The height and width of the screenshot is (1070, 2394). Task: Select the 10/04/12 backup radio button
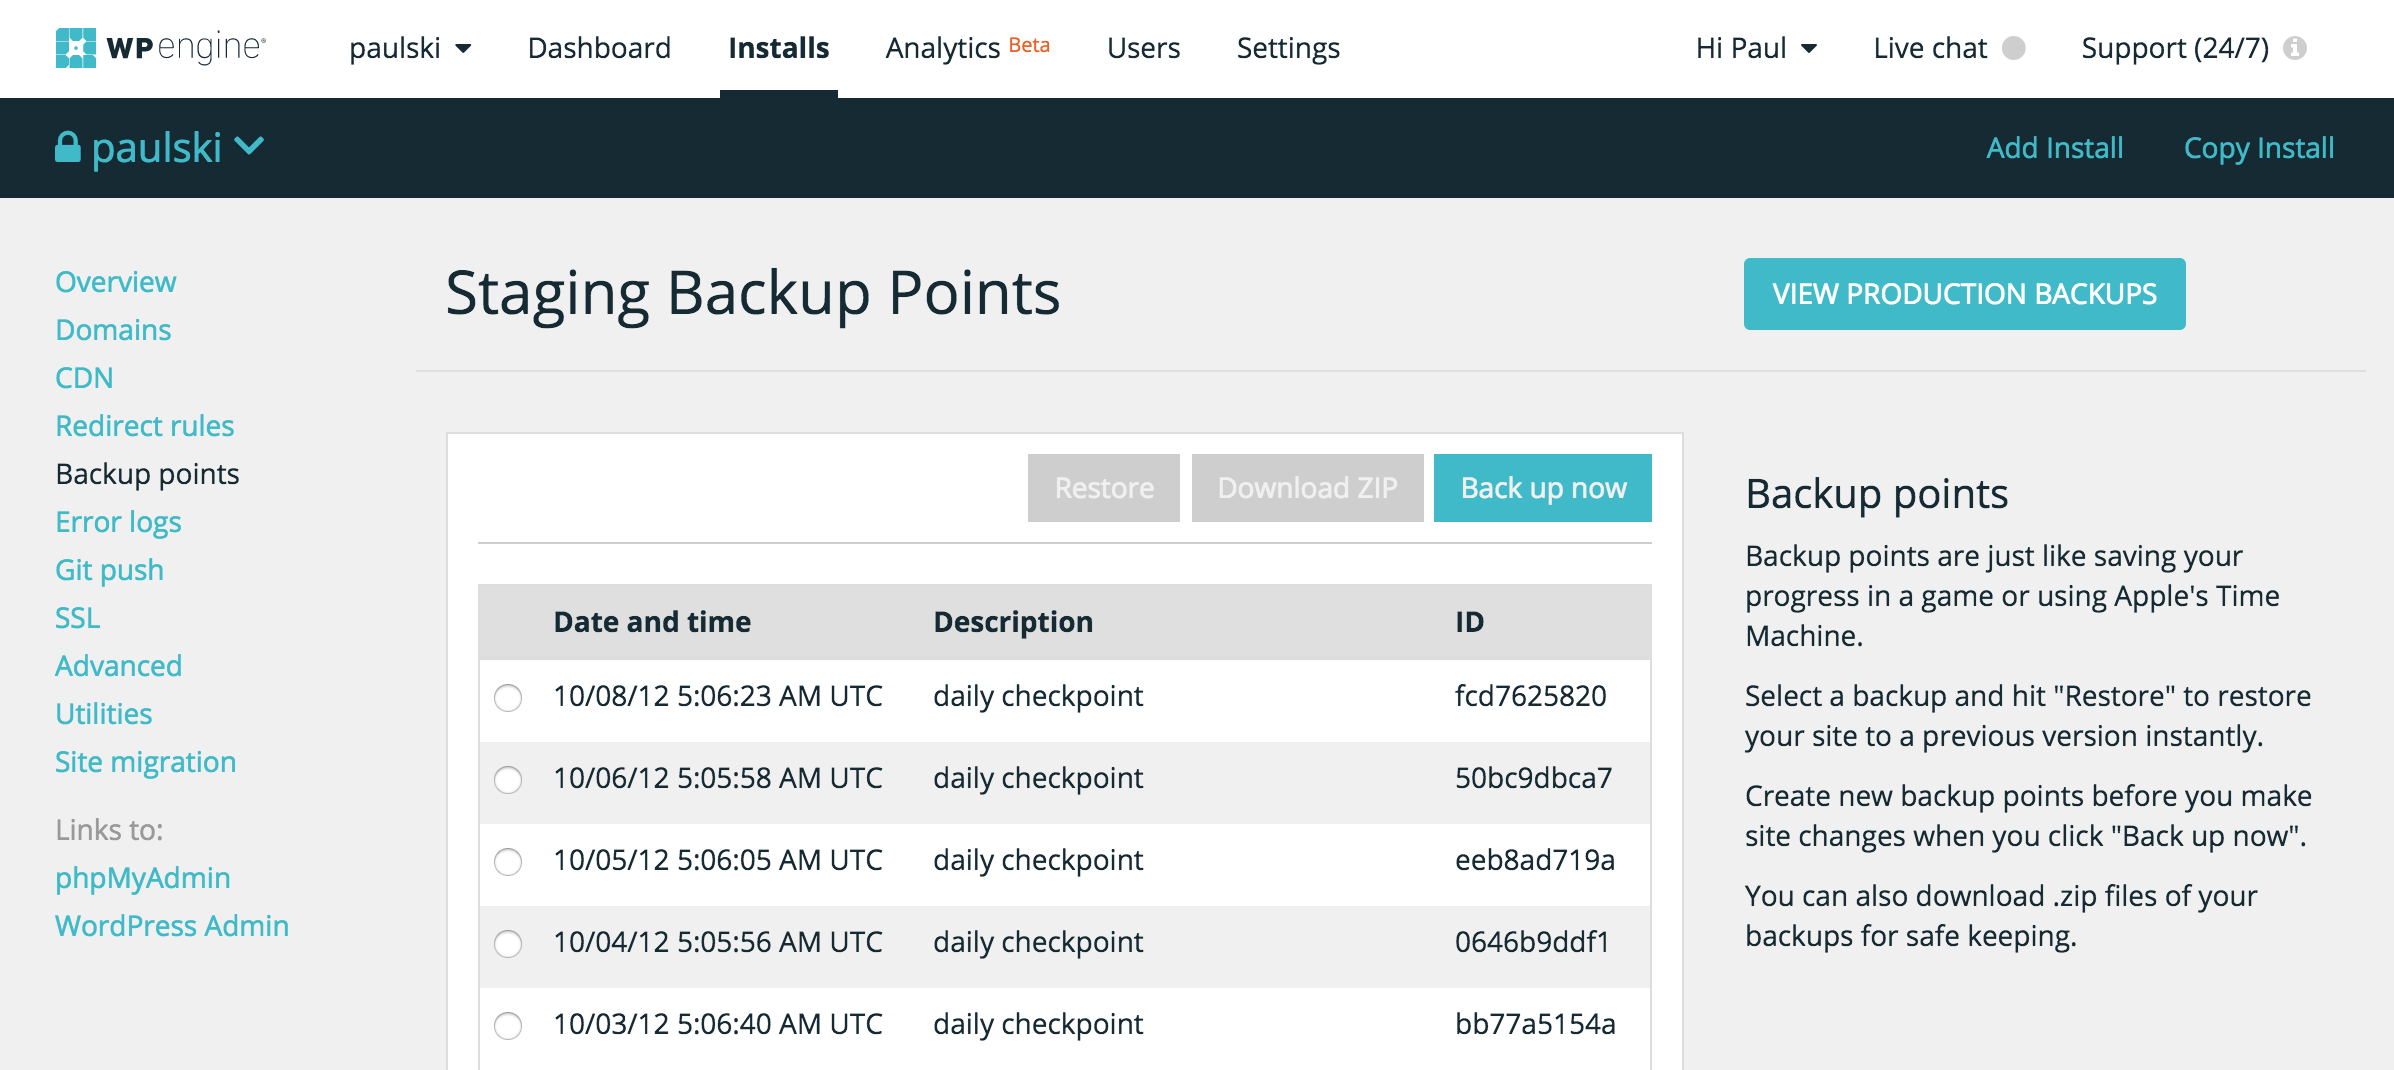[x=508, y=943]
